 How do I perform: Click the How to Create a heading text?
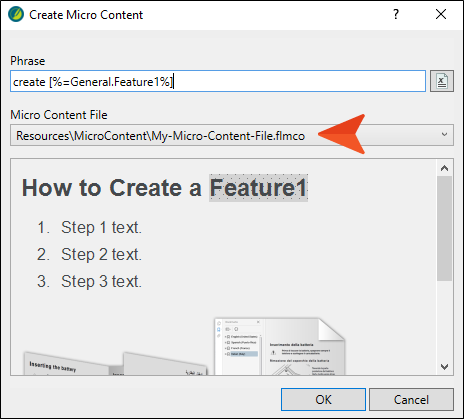112,188
